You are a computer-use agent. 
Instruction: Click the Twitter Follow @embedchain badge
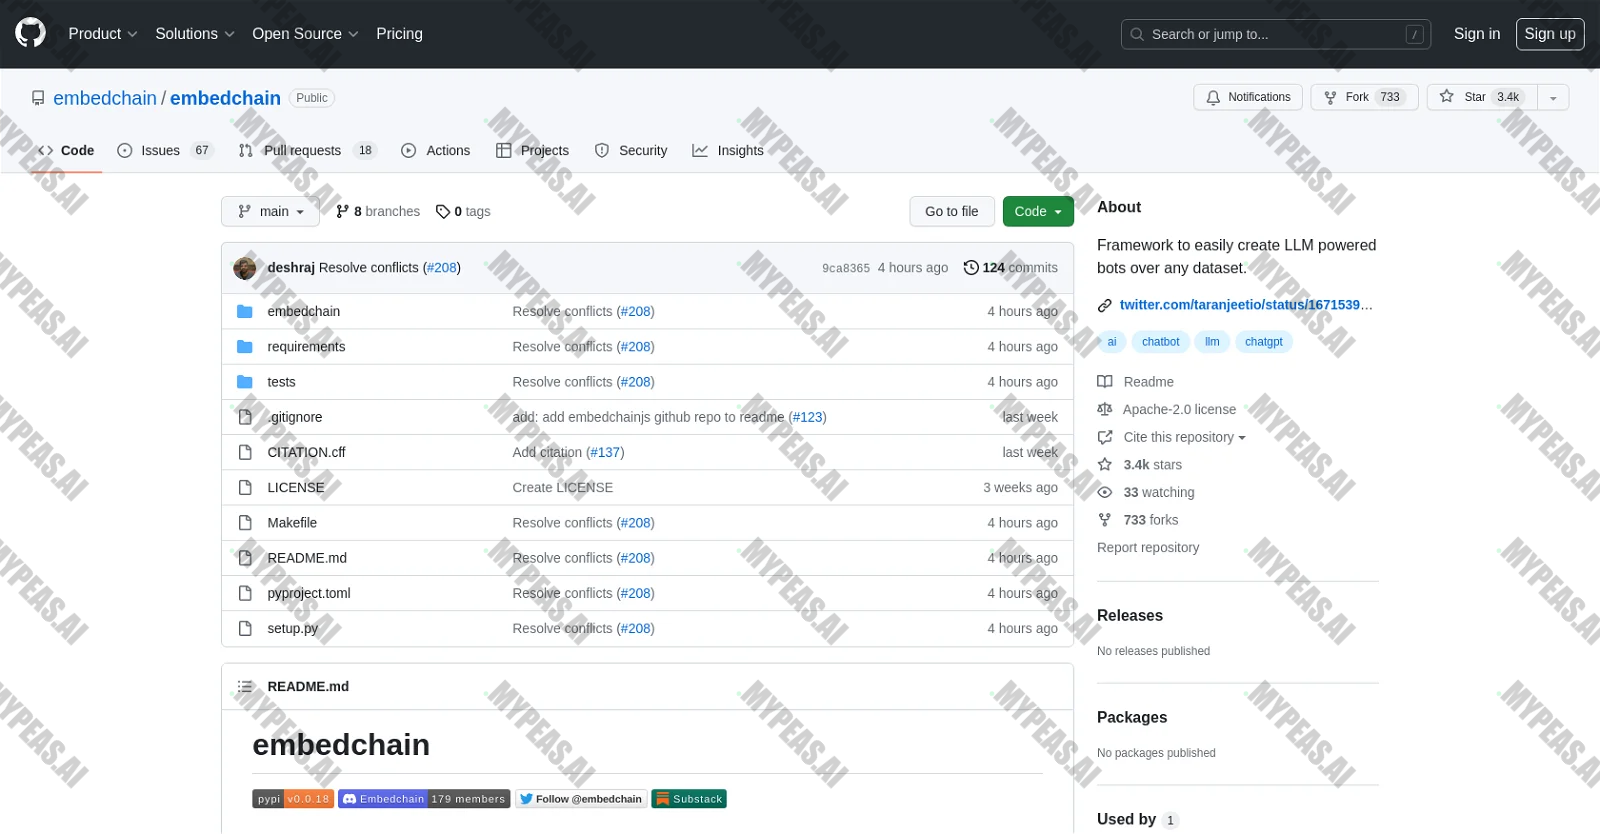point(581,799)
